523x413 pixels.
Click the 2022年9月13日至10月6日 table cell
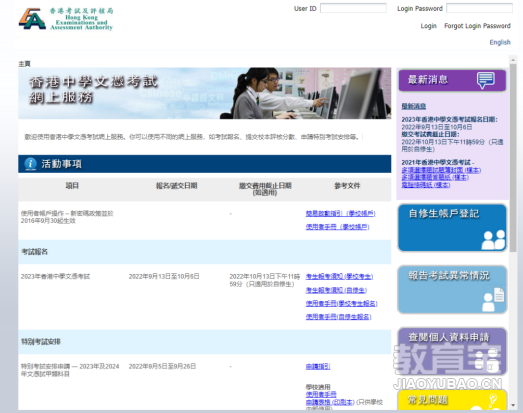coord(164,277)
